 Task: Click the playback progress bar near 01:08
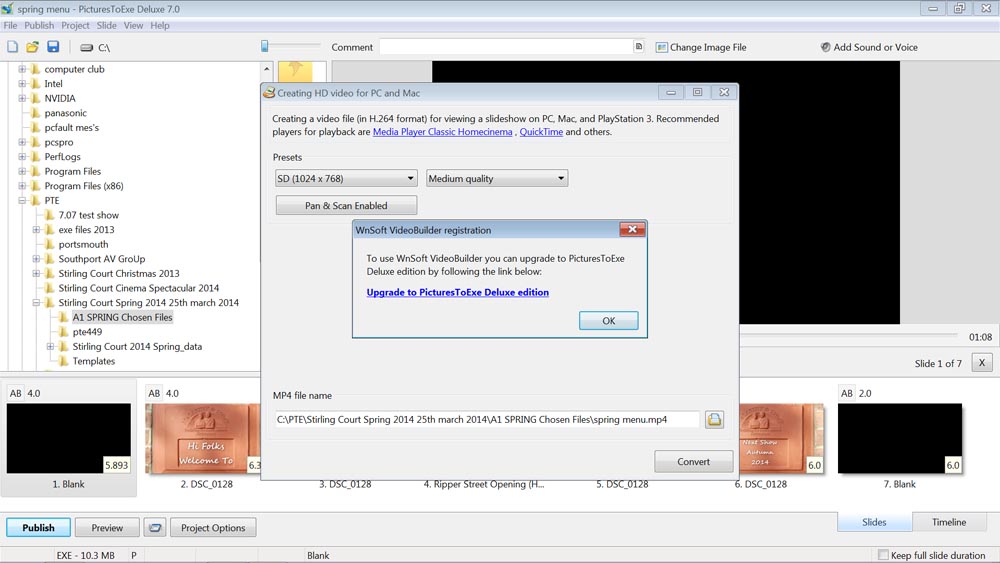pyautogui.click(x=848, y=335)
